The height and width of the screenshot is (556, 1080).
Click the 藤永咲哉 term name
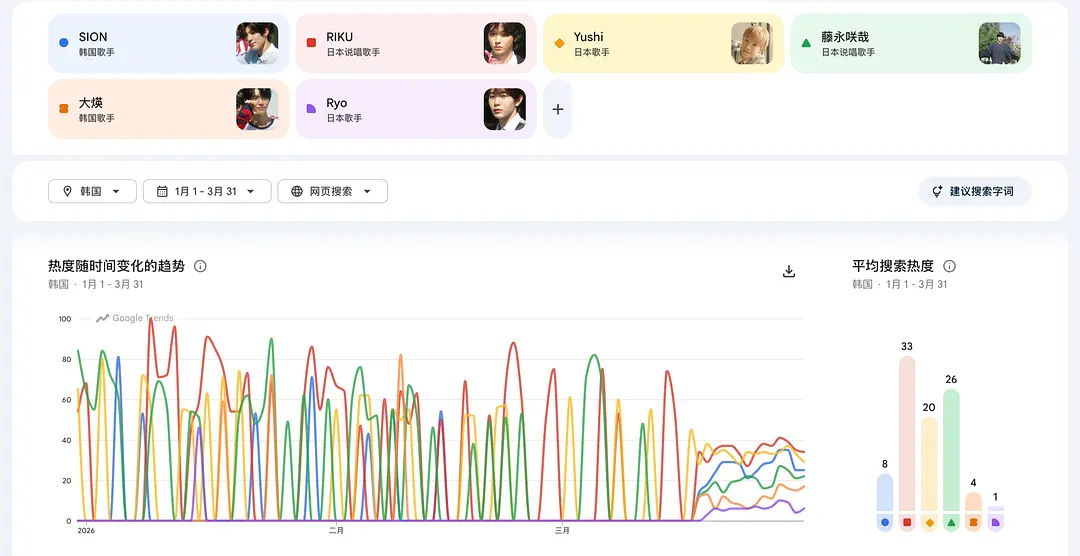click(845, 37)
